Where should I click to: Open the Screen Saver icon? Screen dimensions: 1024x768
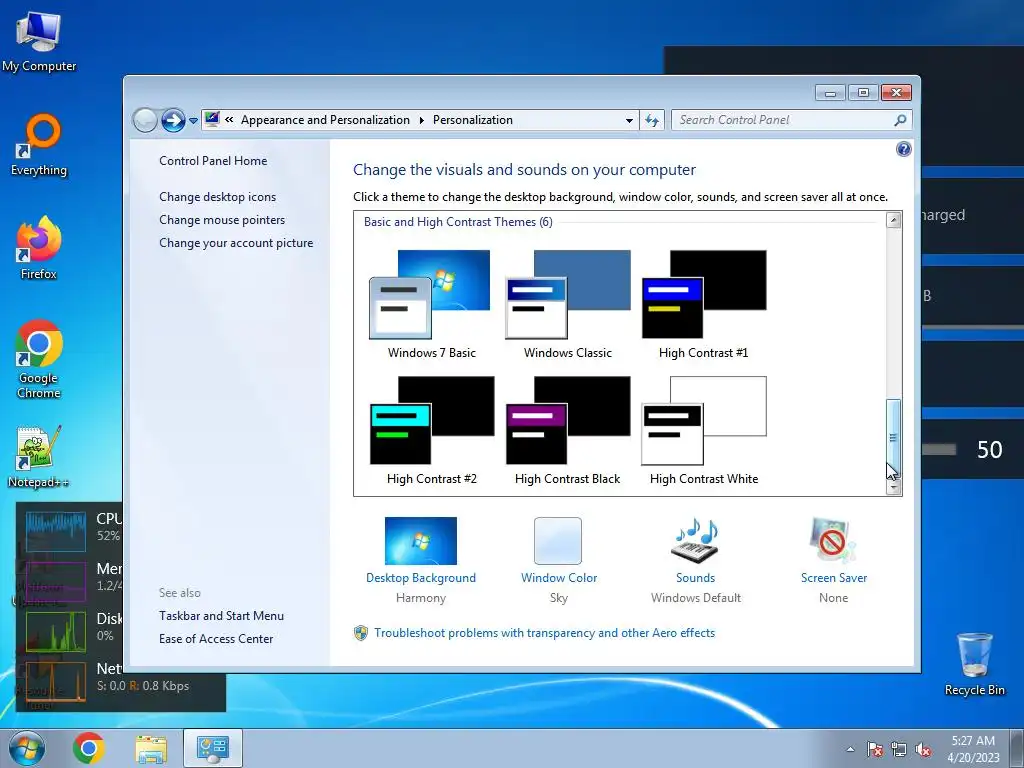pos(833,541)
